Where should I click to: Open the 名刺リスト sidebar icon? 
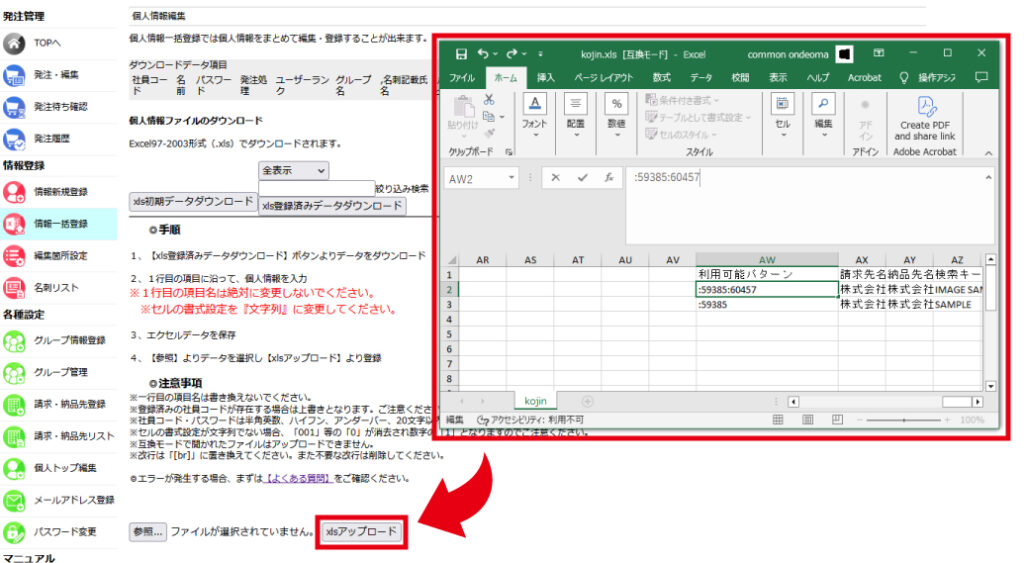(14, 289)
